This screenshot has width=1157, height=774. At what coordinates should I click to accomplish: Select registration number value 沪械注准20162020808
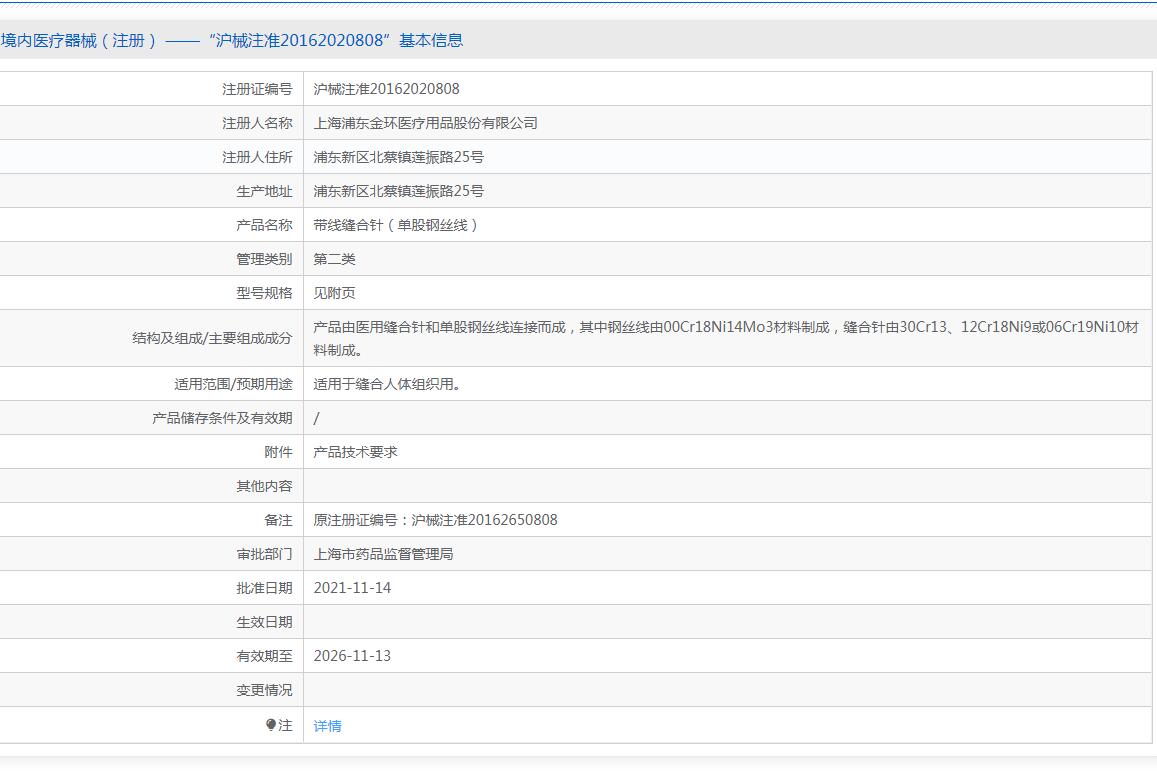[x=386, y=89]
